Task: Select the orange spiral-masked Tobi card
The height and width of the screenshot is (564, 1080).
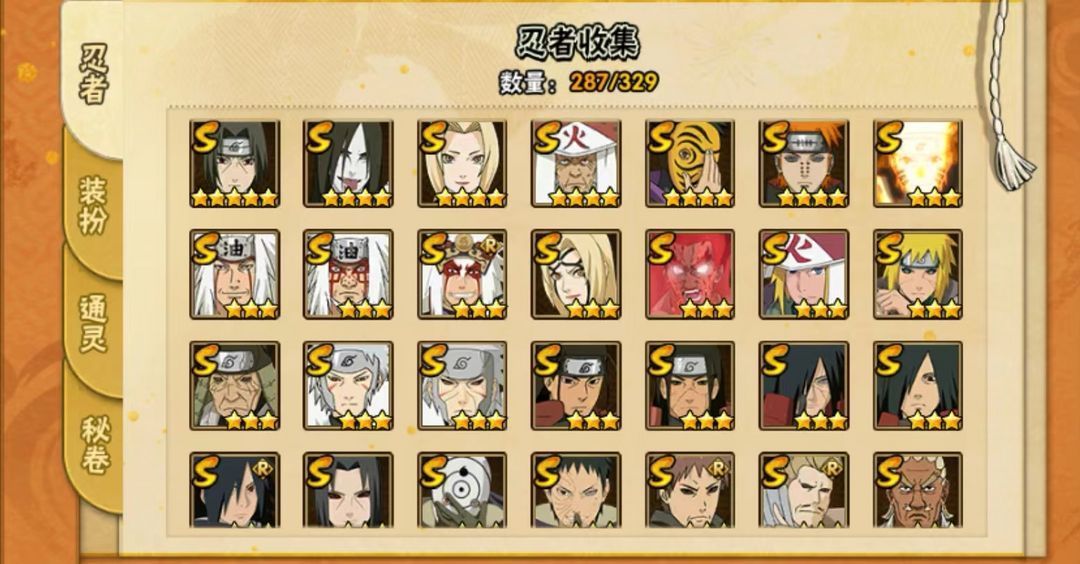Action: coord(690,164)
